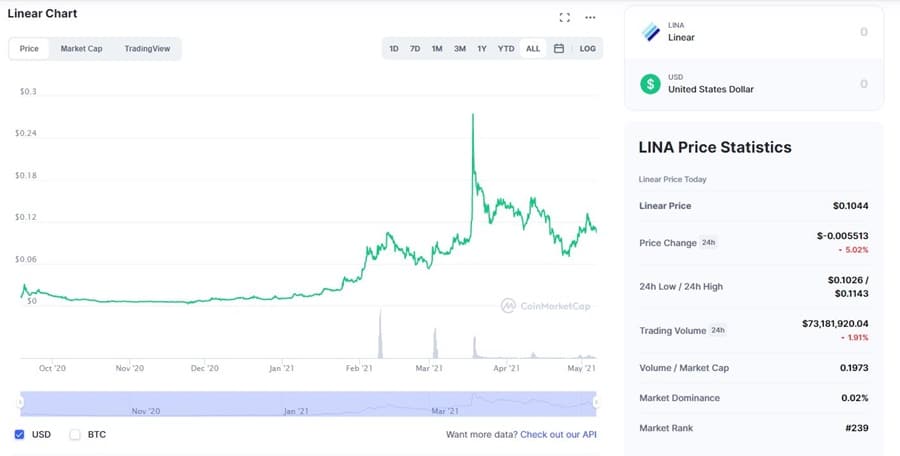Click the left handle of range selector

click(x=20, y=402)
